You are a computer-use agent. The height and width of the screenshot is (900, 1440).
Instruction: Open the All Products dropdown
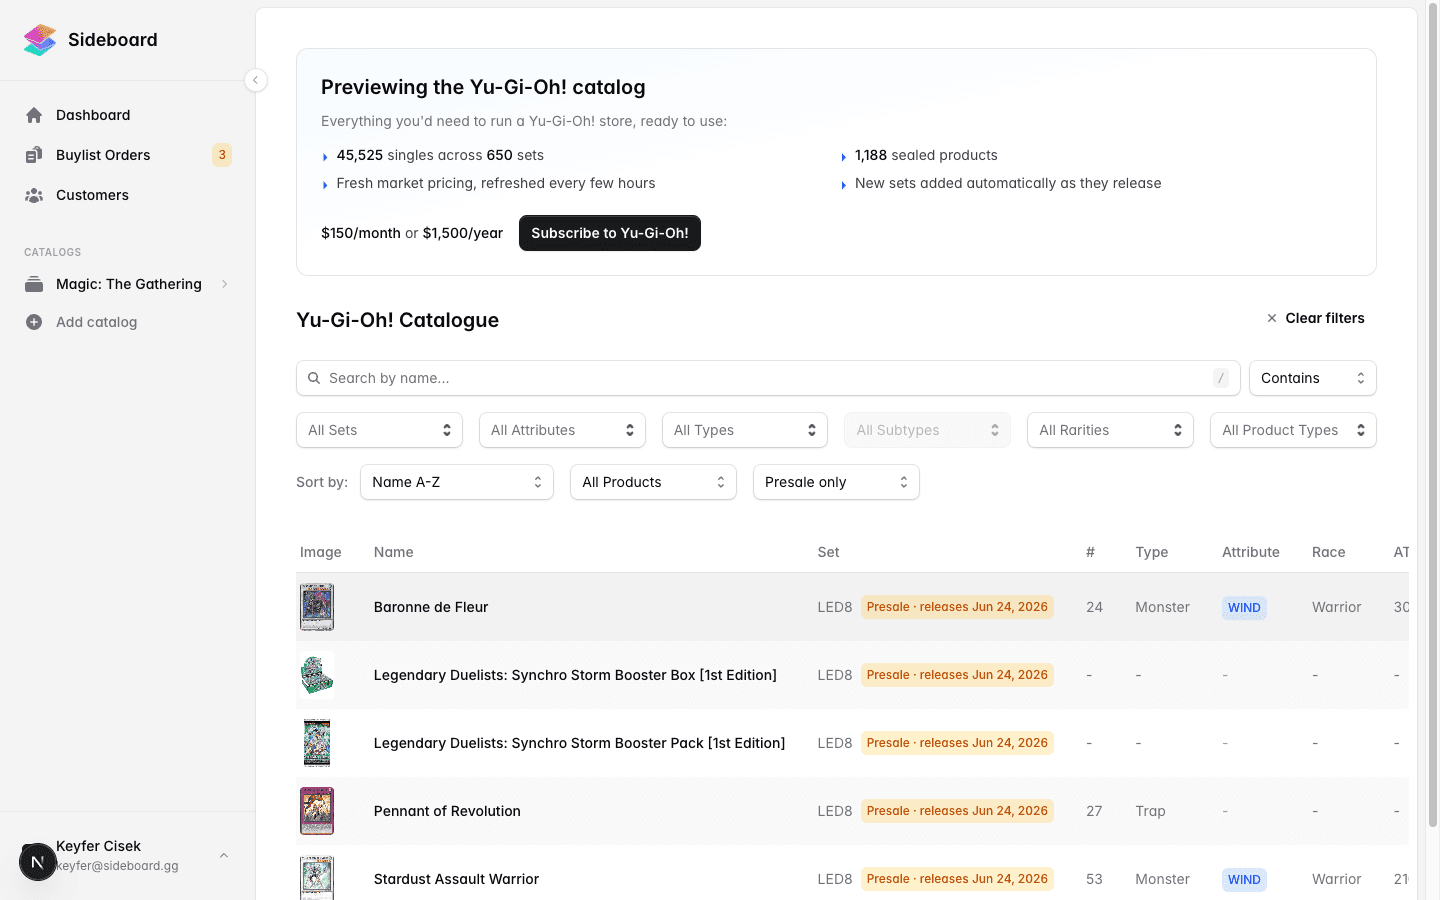coord(653,482)
